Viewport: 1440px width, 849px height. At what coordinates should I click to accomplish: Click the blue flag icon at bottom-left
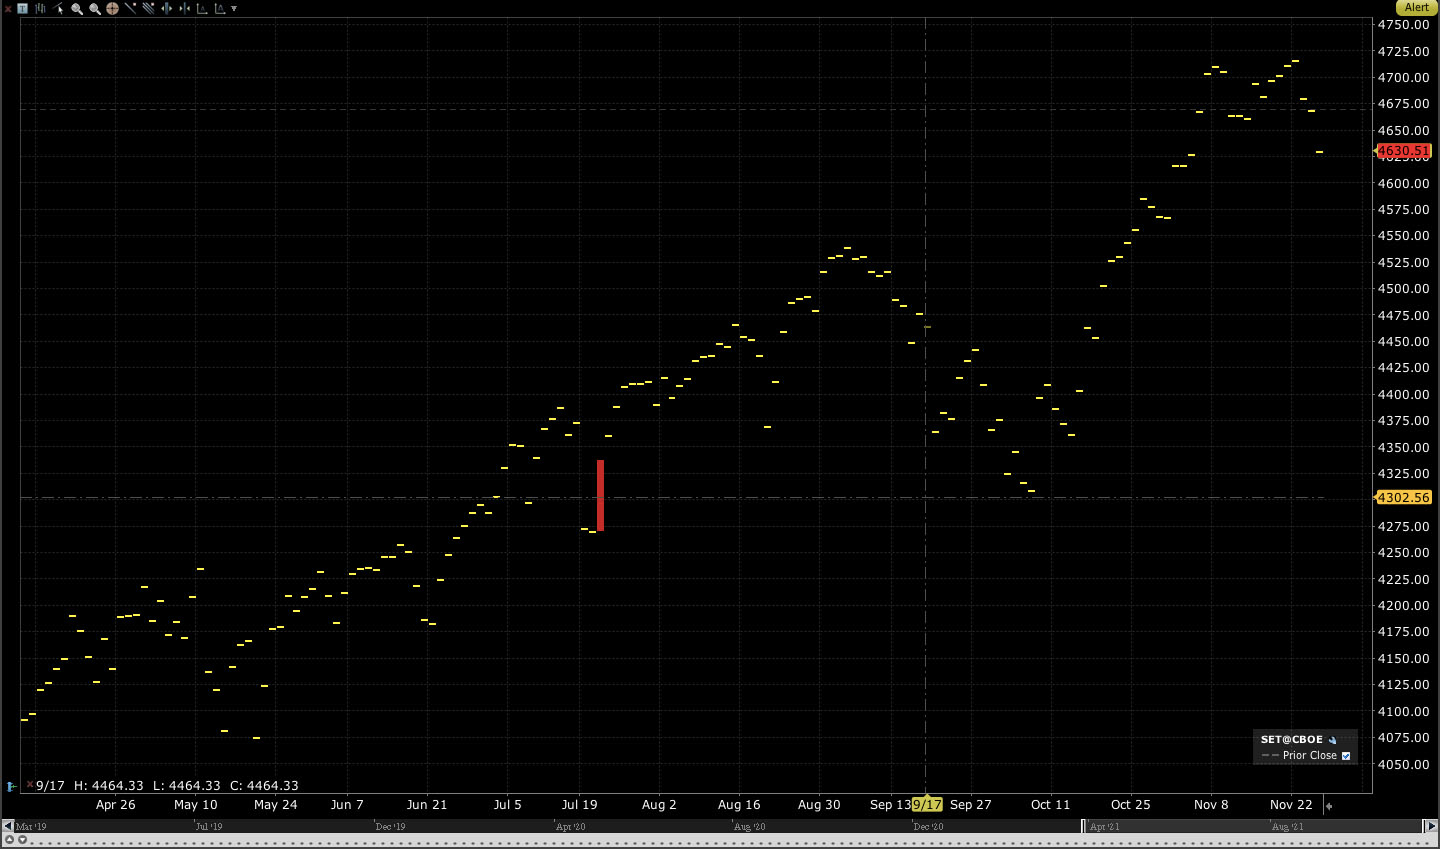[x=11, y=786]
